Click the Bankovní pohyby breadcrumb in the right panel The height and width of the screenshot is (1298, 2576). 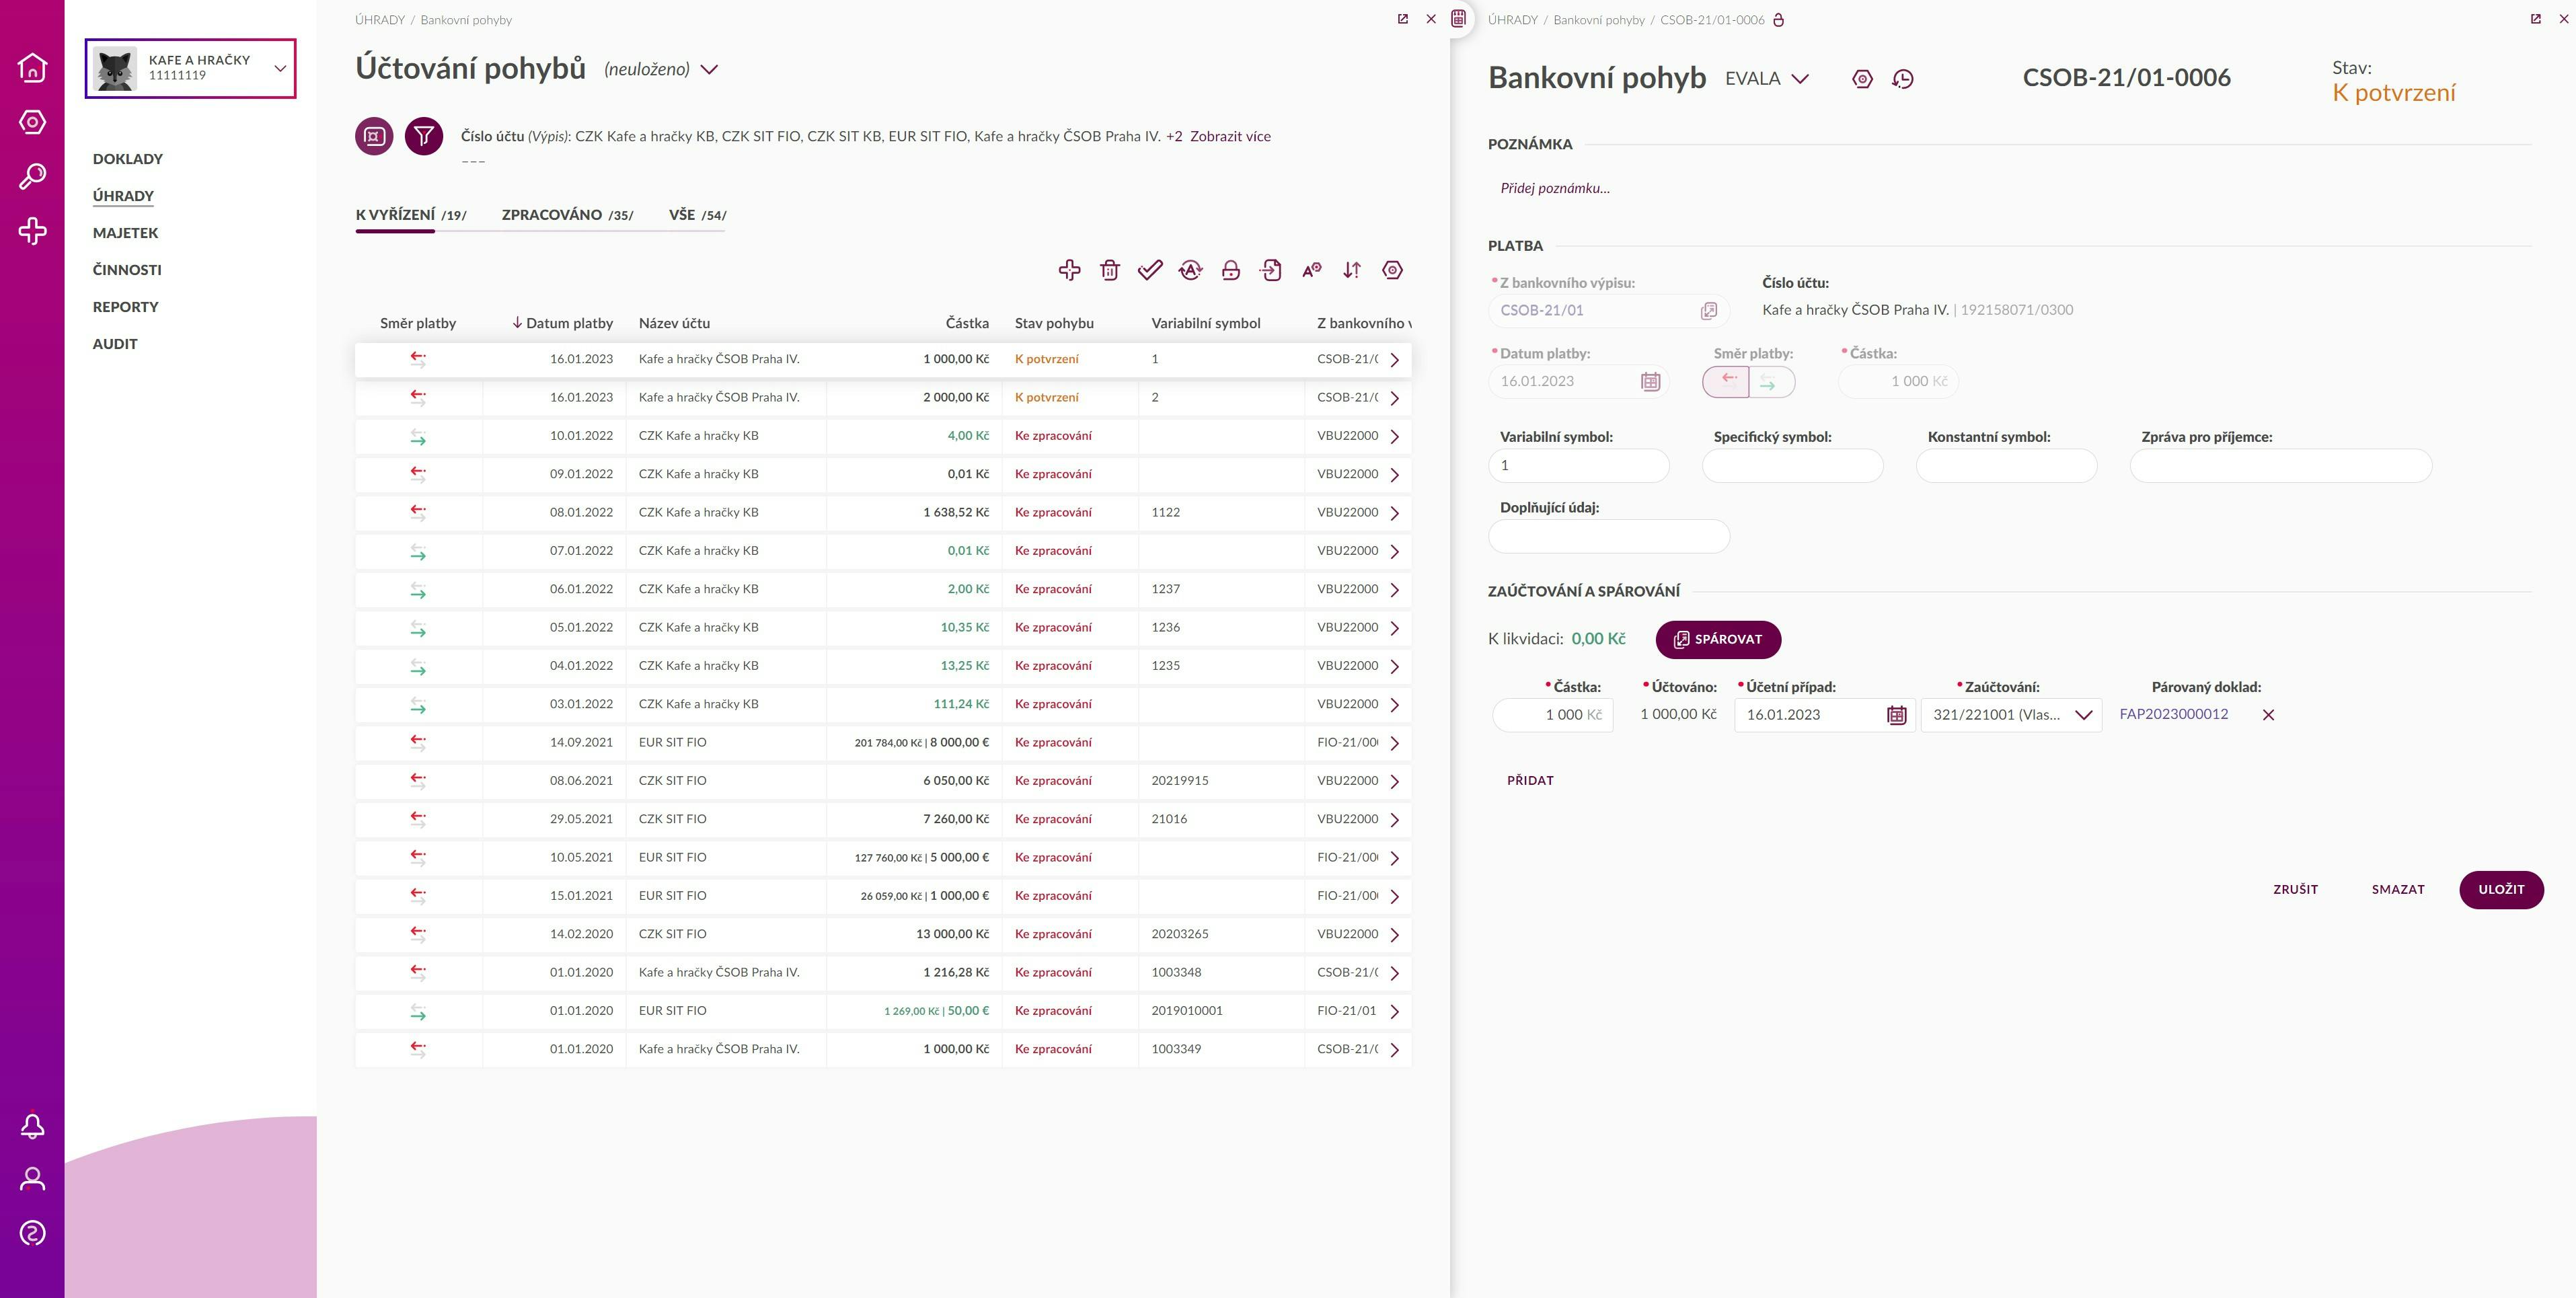pyautogui.click(x=1598, y=20)
